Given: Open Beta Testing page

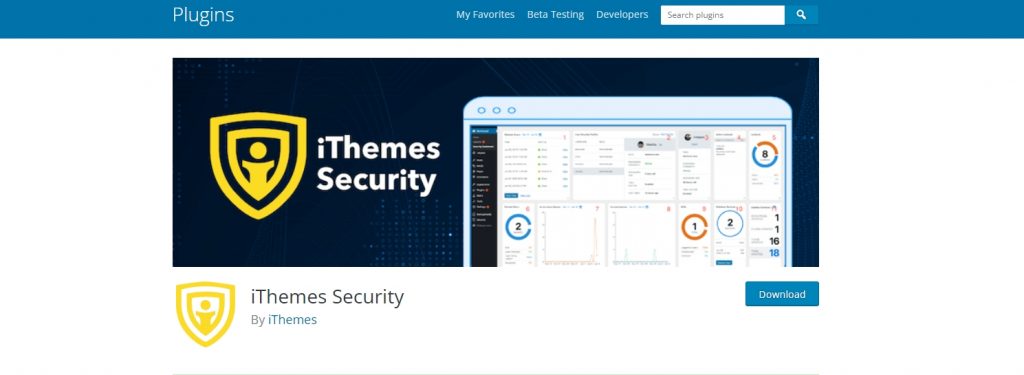Looking at the screenshot, I should (555, 14).
